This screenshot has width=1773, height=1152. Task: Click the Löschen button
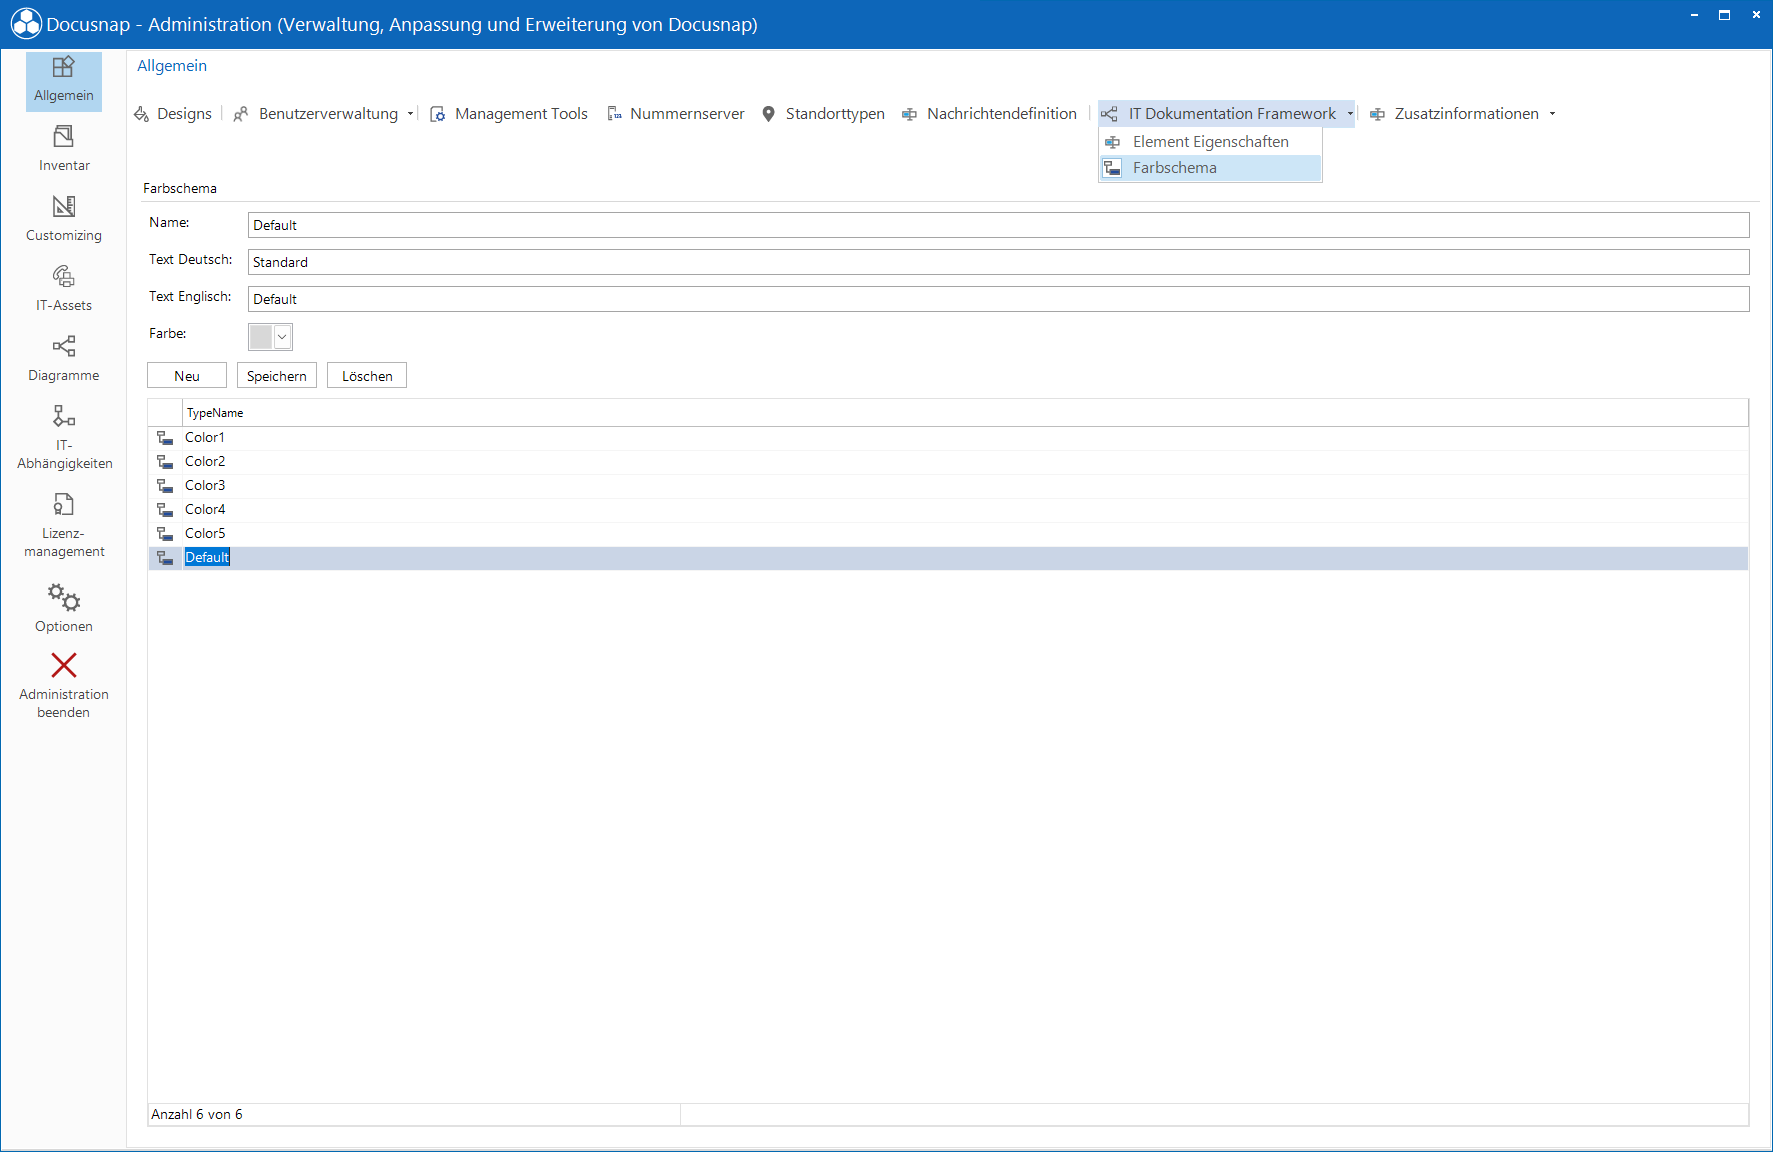[367, 376]
